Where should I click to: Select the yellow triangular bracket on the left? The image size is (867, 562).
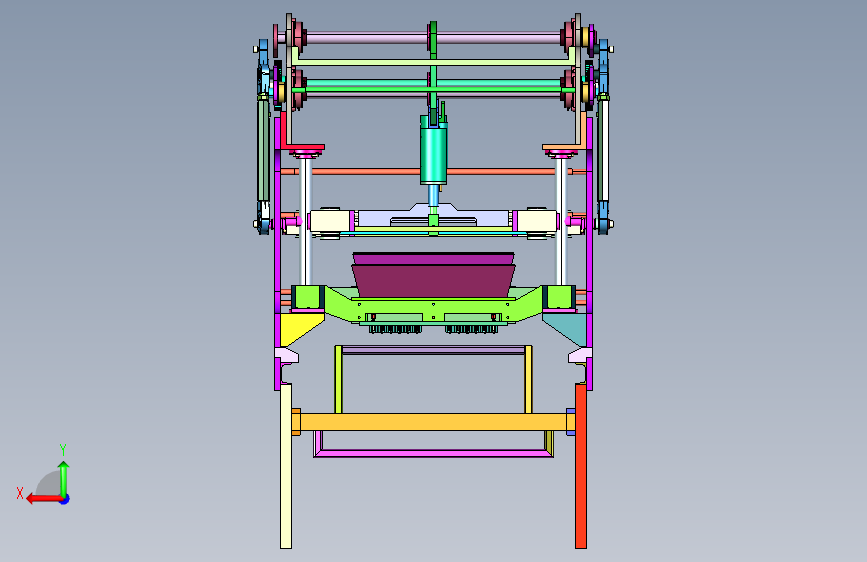299,327
